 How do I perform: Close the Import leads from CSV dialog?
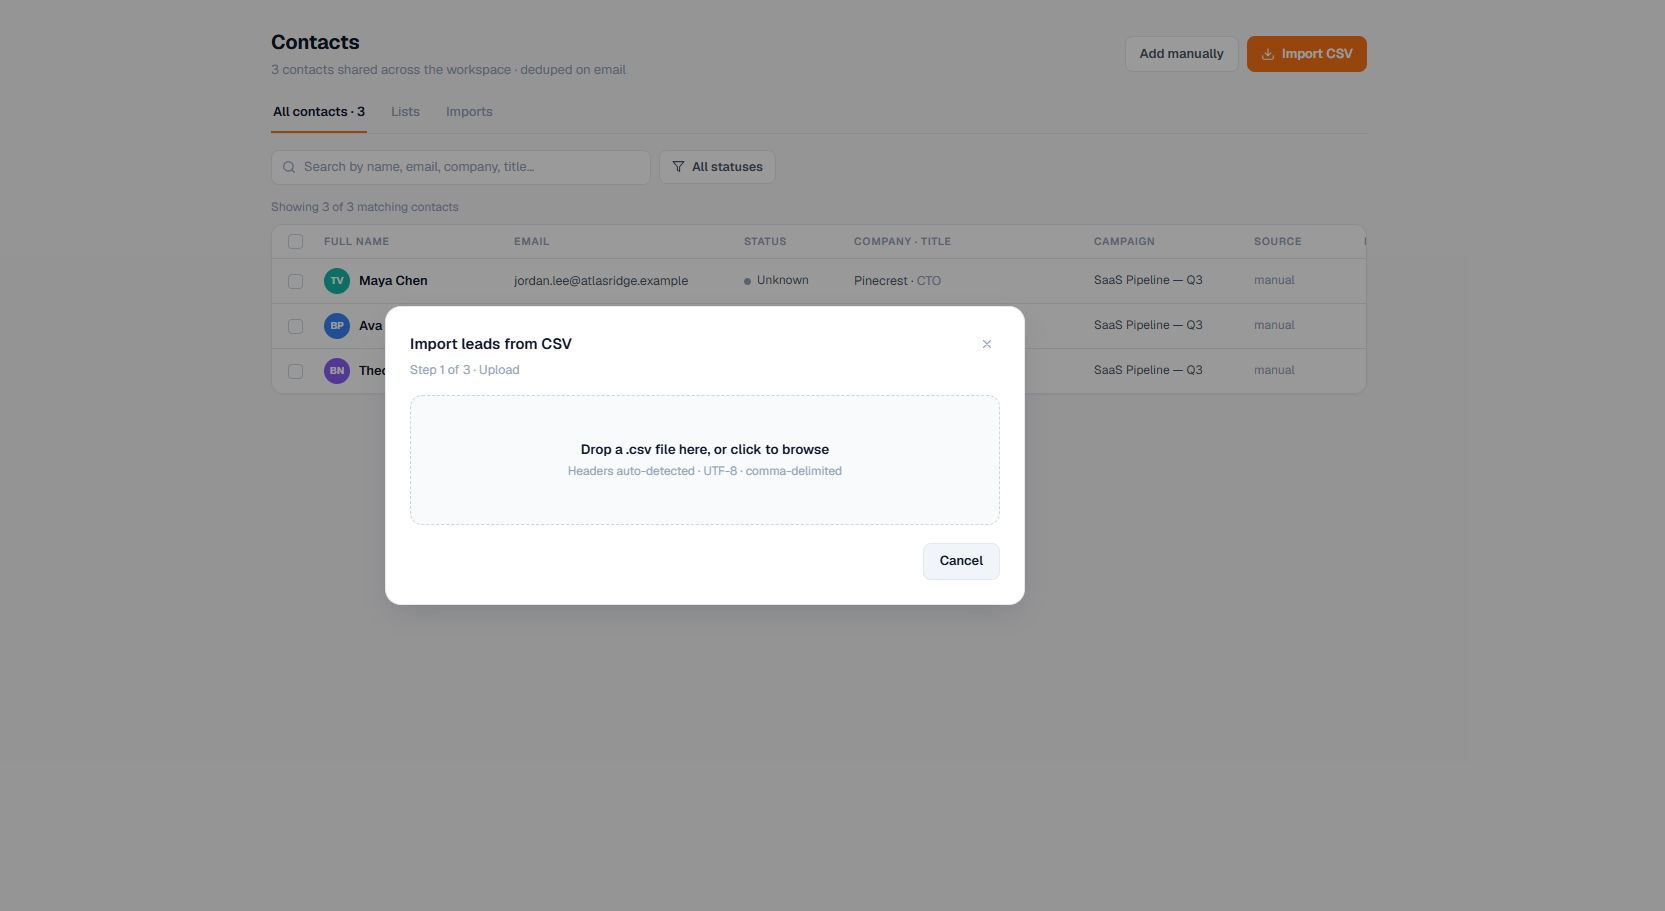[x=987, y=344]
